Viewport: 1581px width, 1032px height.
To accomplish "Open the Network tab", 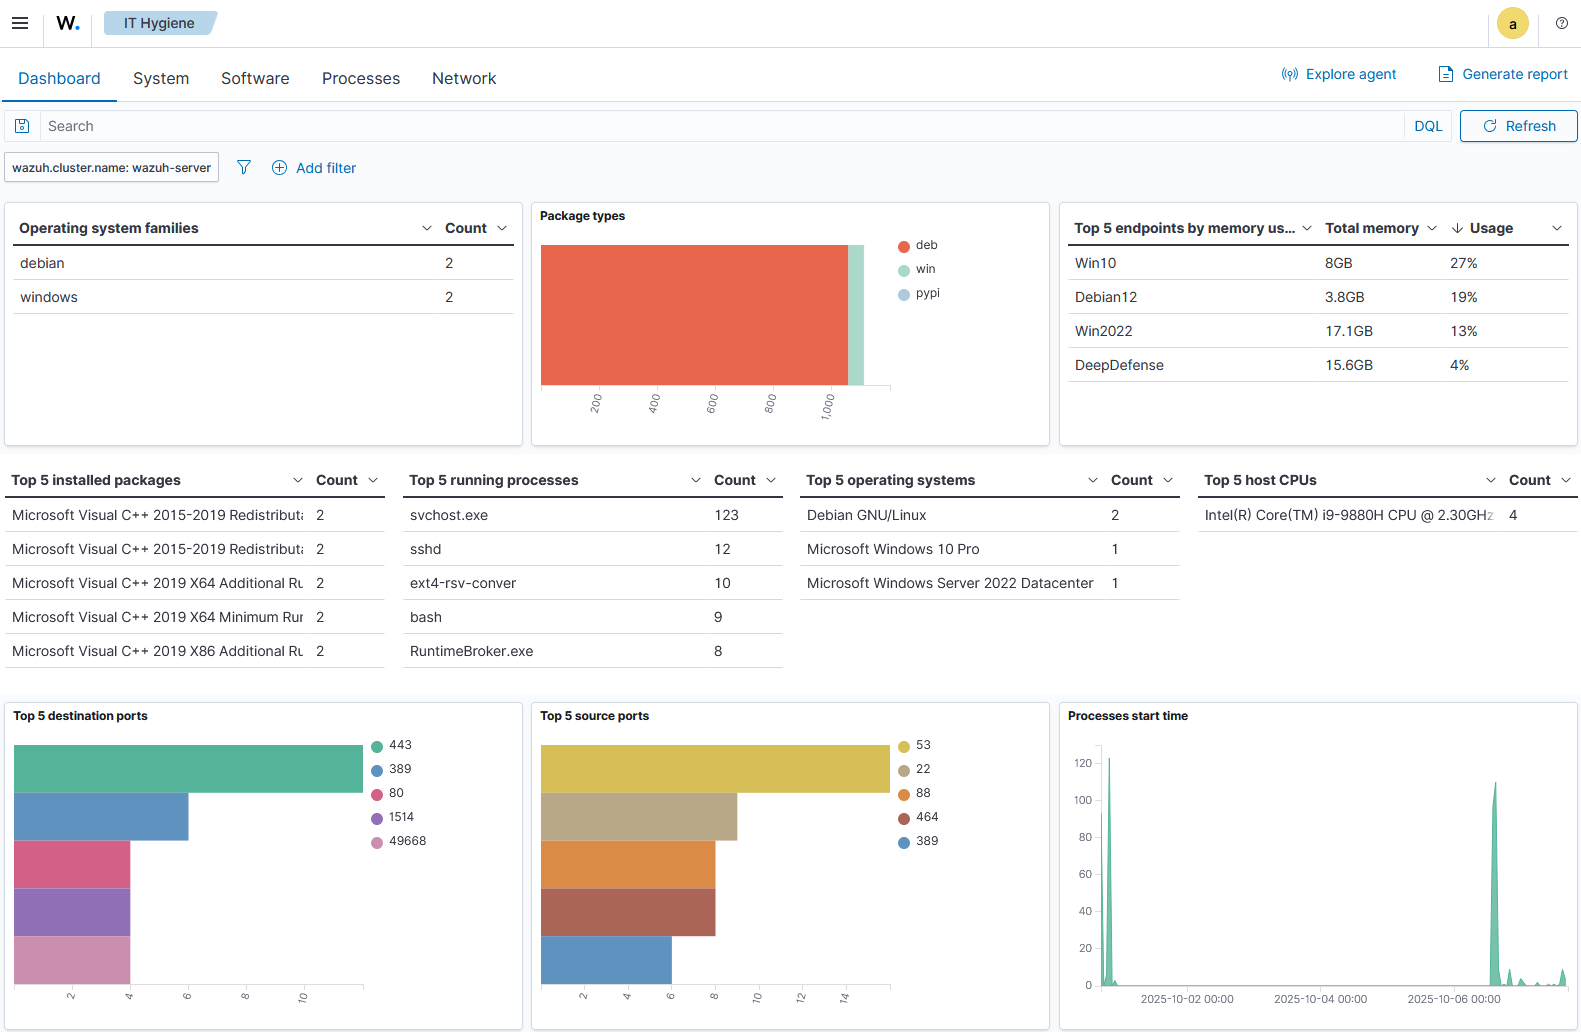I will coord(463,78).
